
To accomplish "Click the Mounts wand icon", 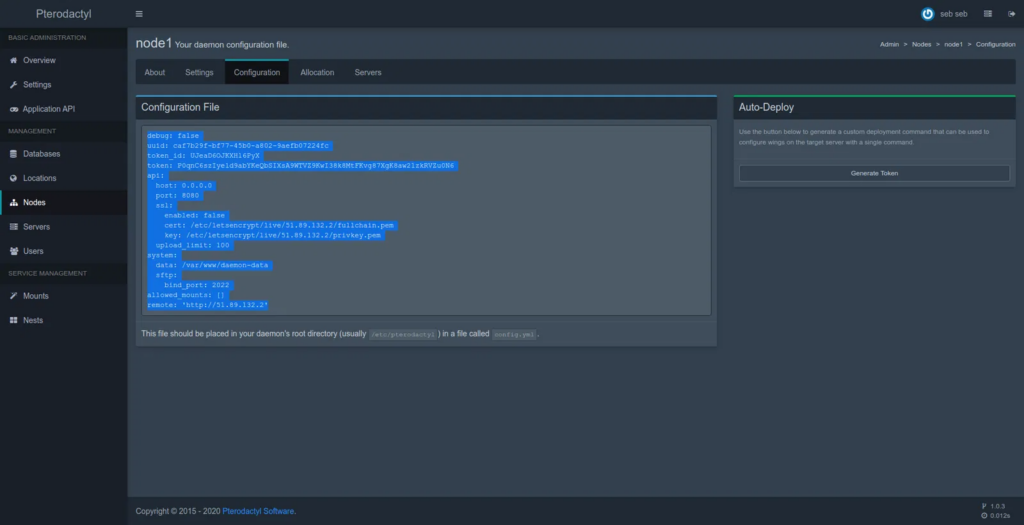I will point(13,296).
